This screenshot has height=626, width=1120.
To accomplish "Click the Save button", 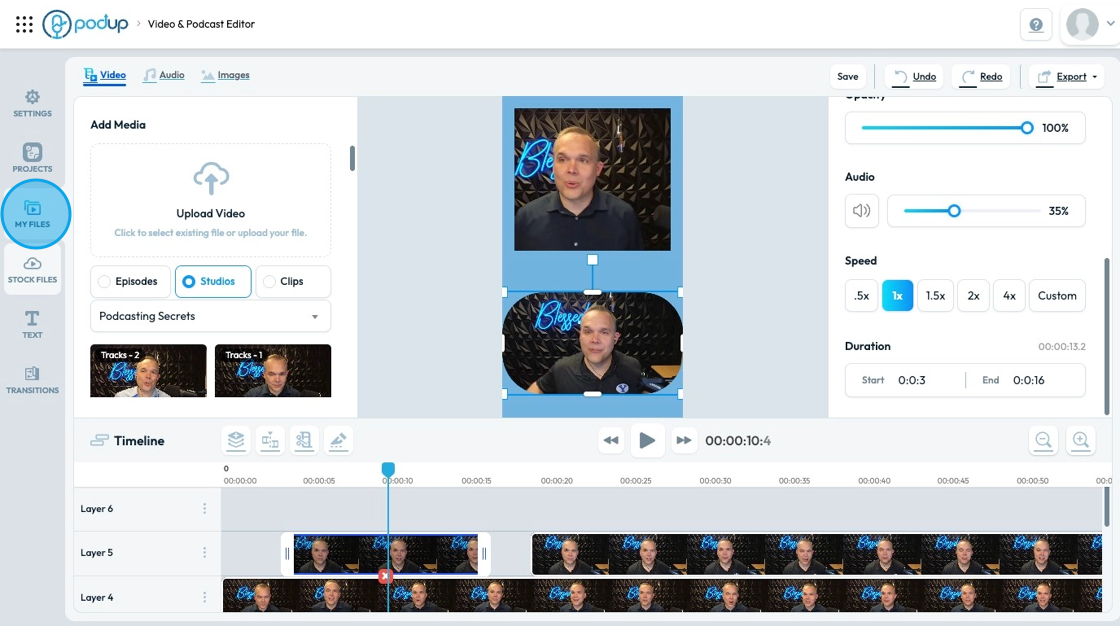I will [x=848, y=76].
